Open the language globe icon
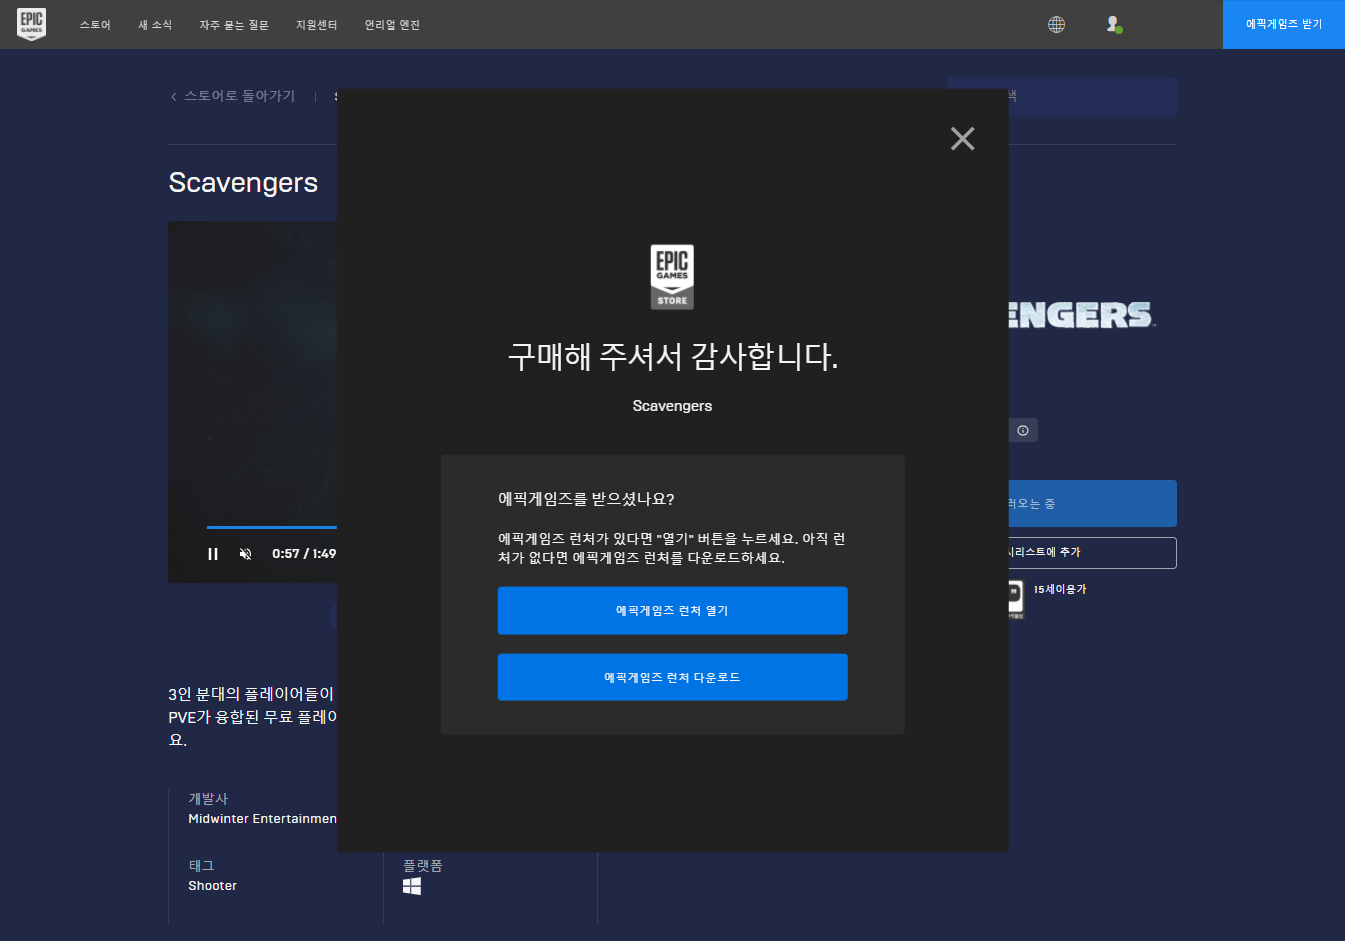 [x=1056, y=24]
